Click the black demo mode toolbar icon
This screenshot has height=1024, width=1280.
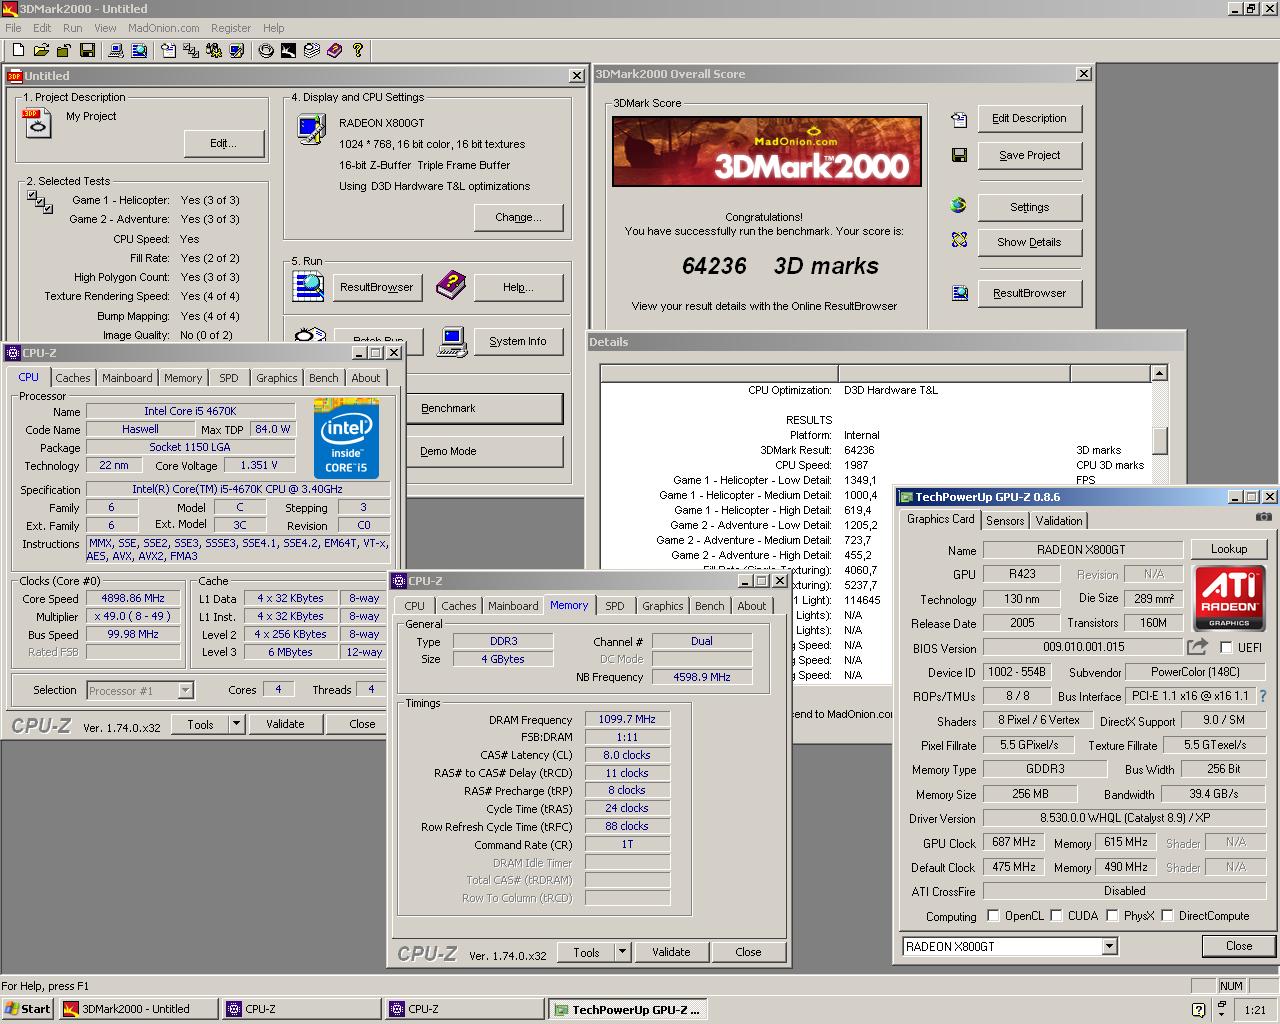(289, 50)
